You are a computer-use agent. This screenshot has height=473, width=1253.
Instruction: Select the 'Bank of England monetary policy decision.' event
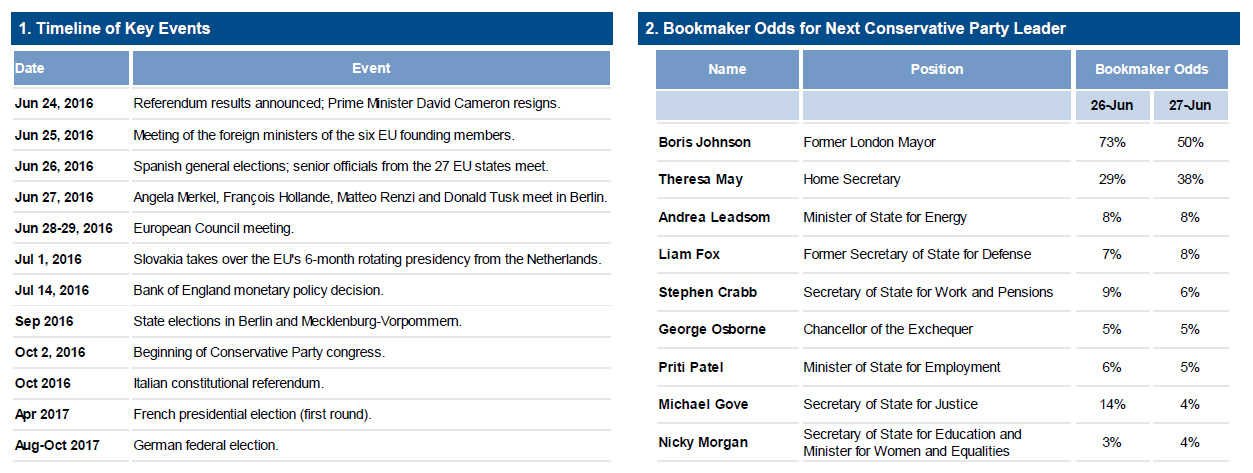(x=258, y=290)
